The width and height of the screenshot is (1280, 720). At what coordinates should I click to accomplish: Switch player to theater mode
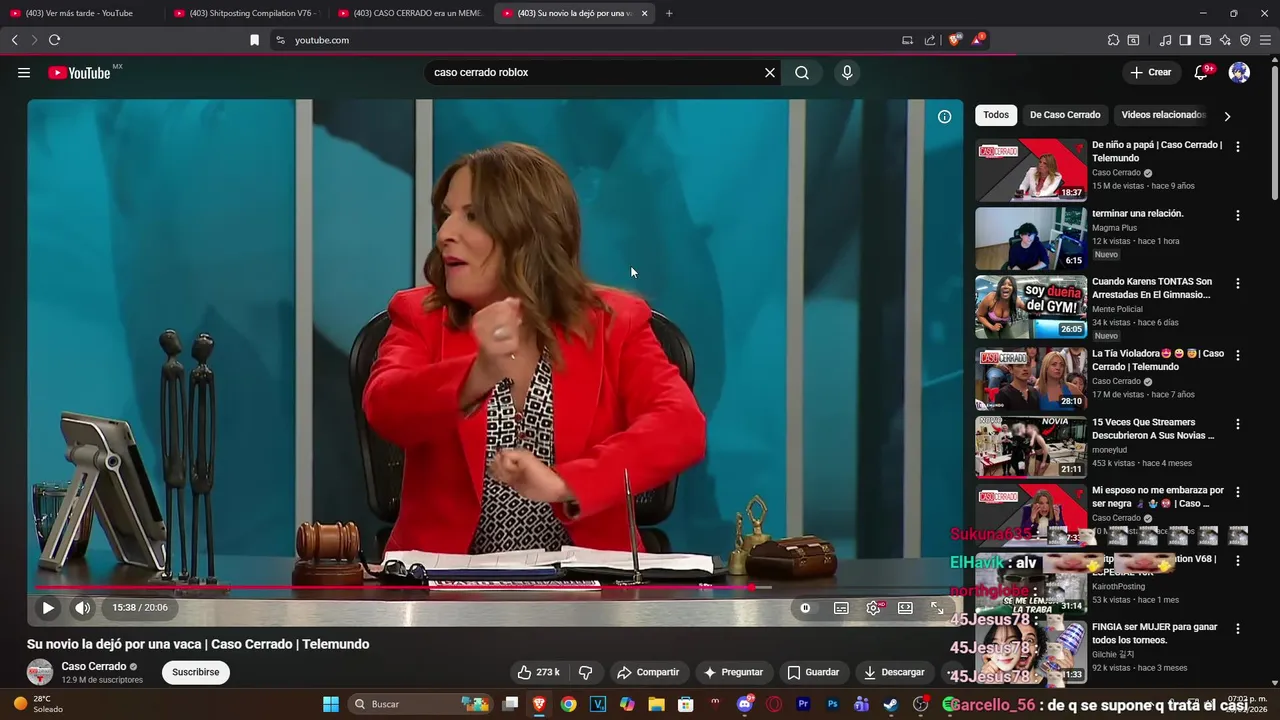(x=905, y=607)
